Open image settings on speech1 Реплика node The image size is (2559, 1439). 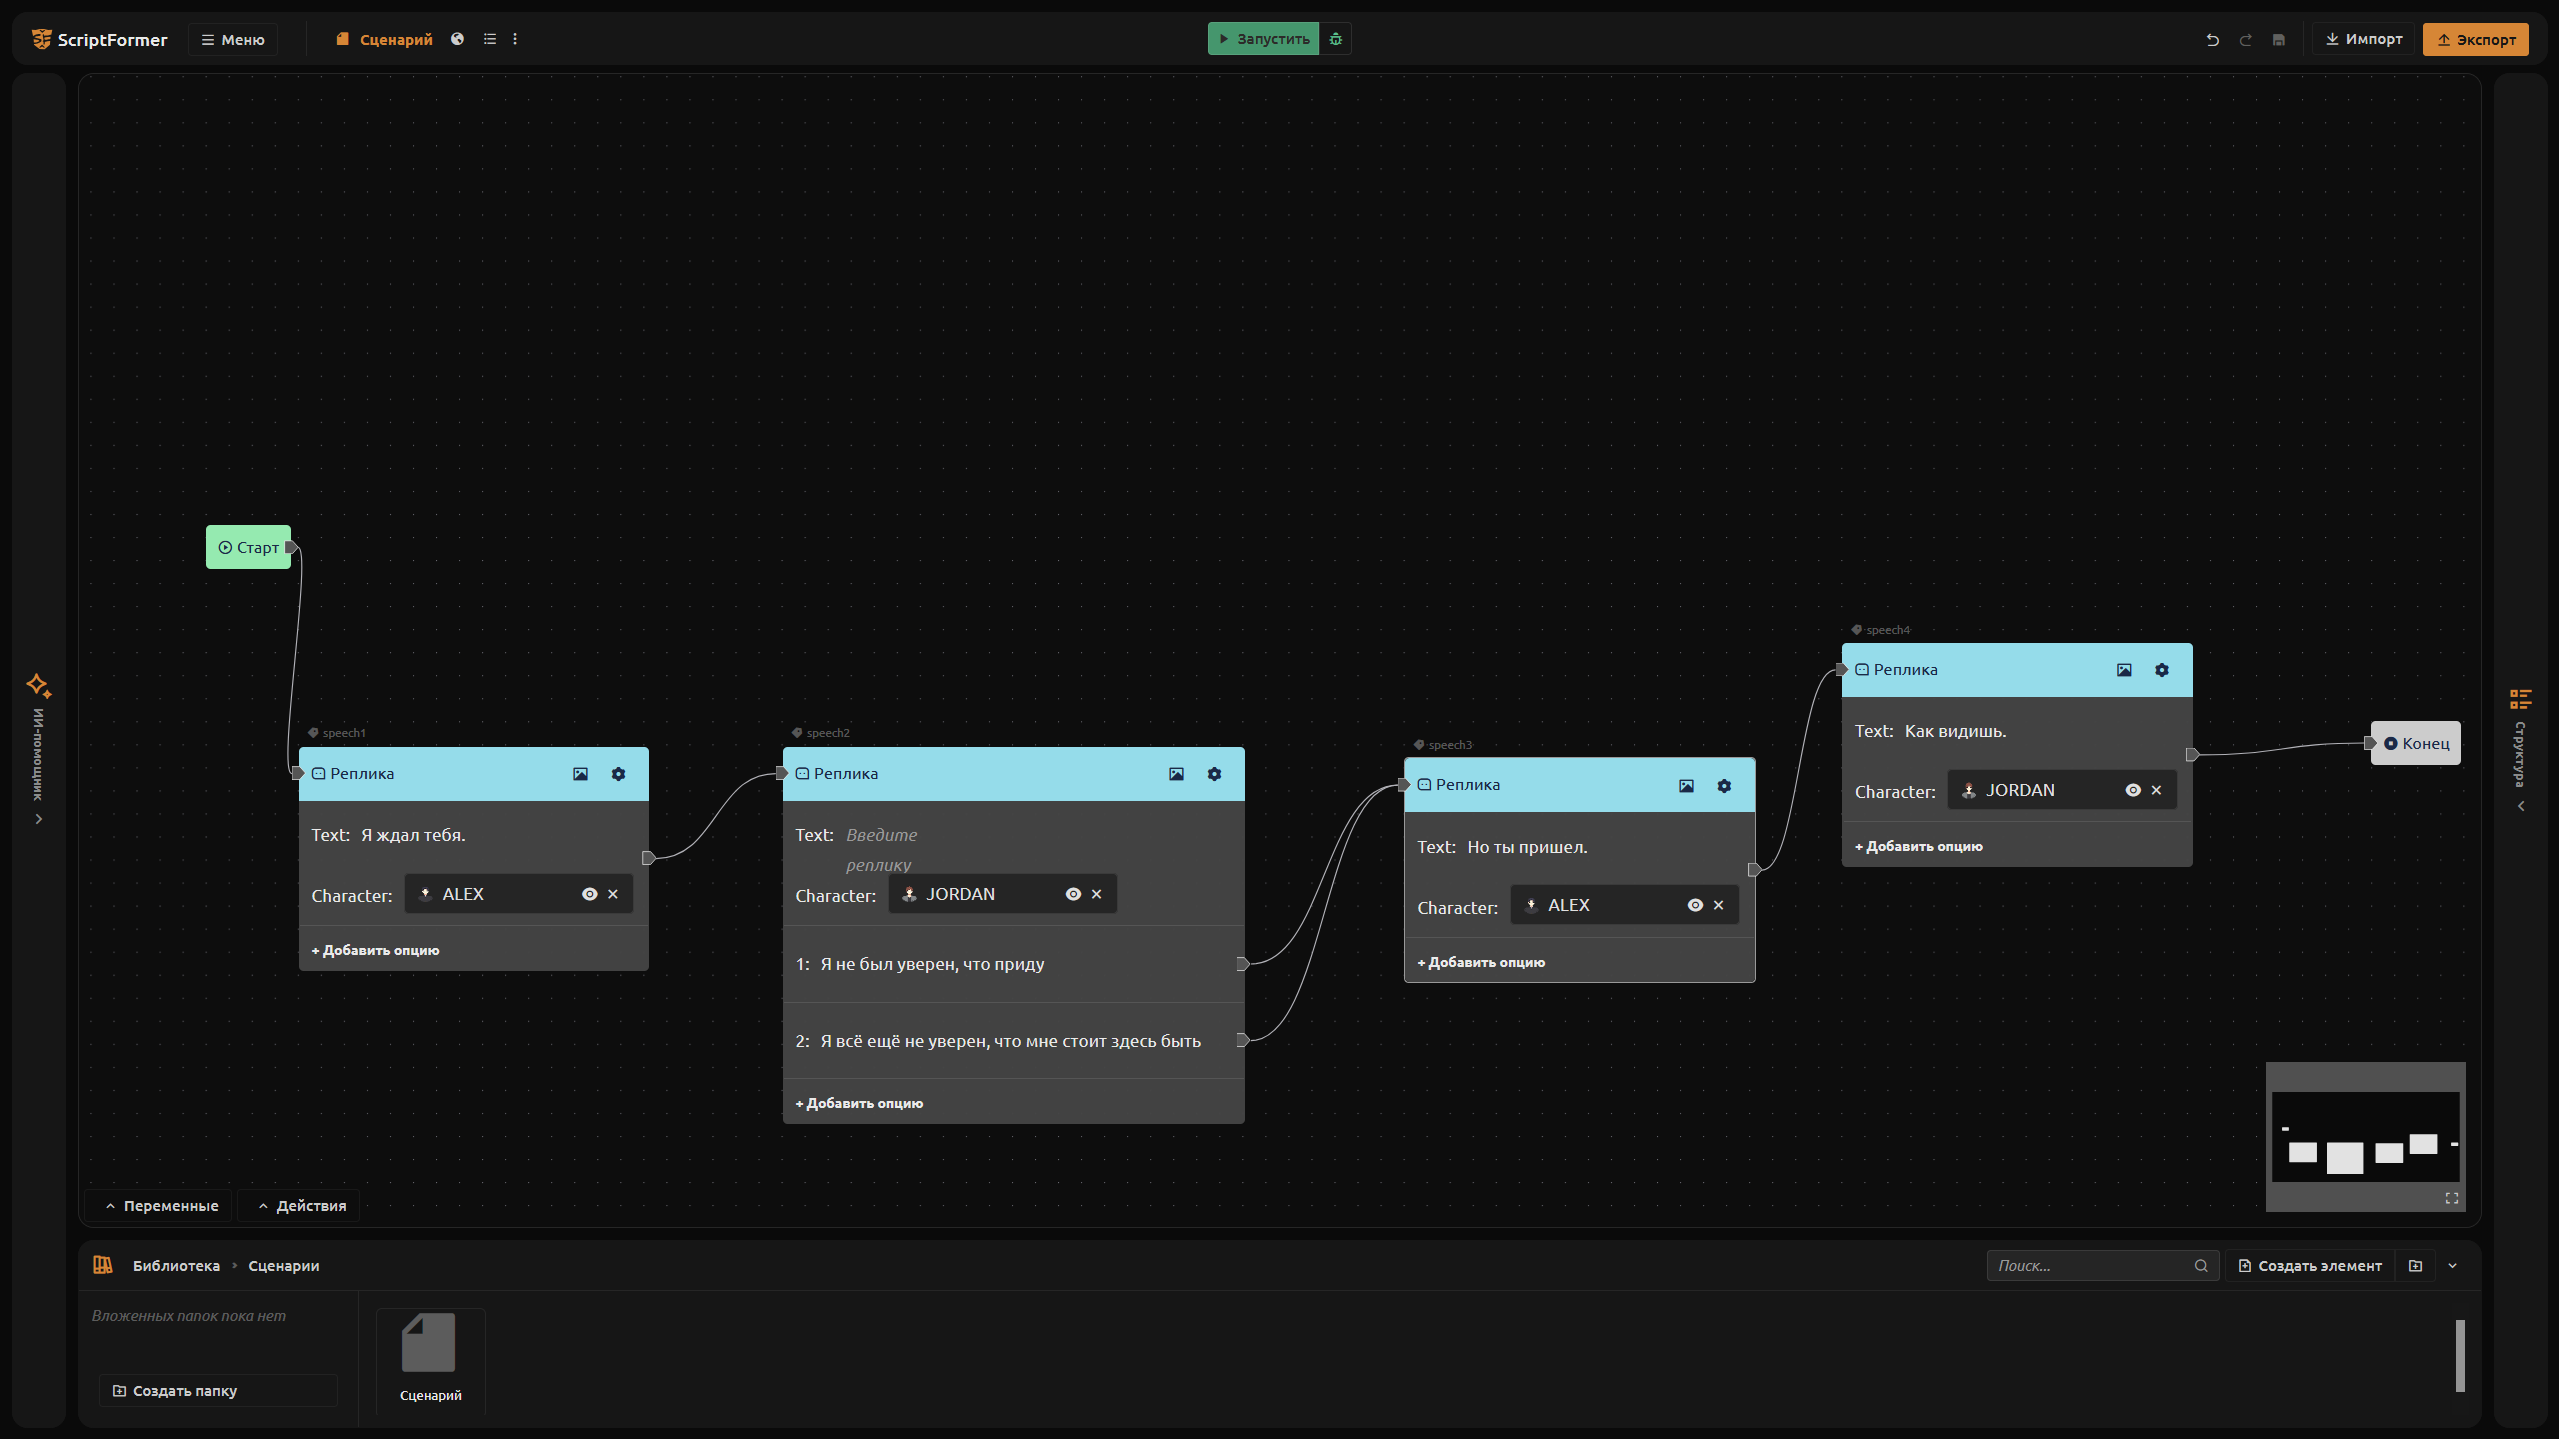(x=580, y=774)
